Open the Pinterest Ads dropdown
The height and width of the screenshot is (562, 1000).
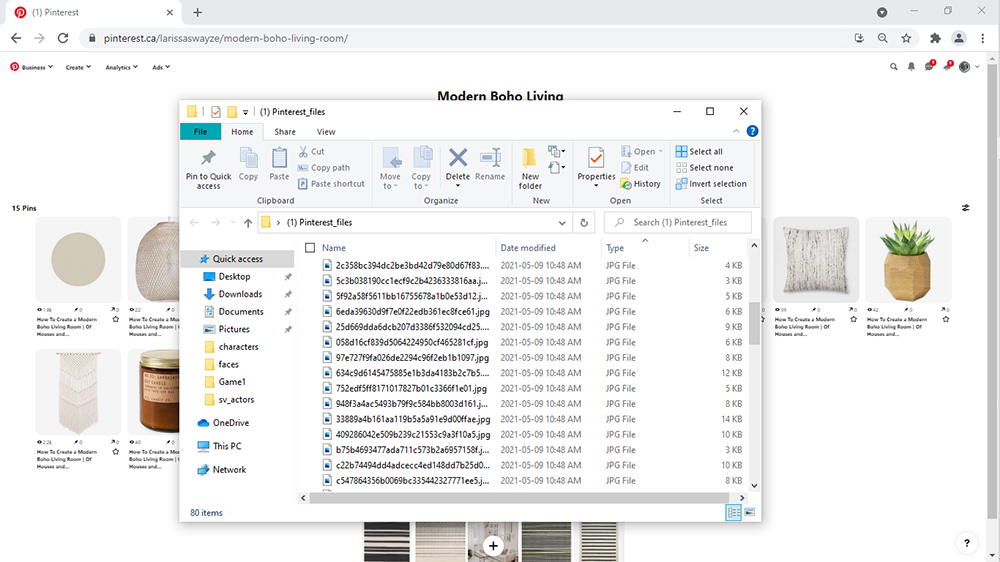(161, 67)
